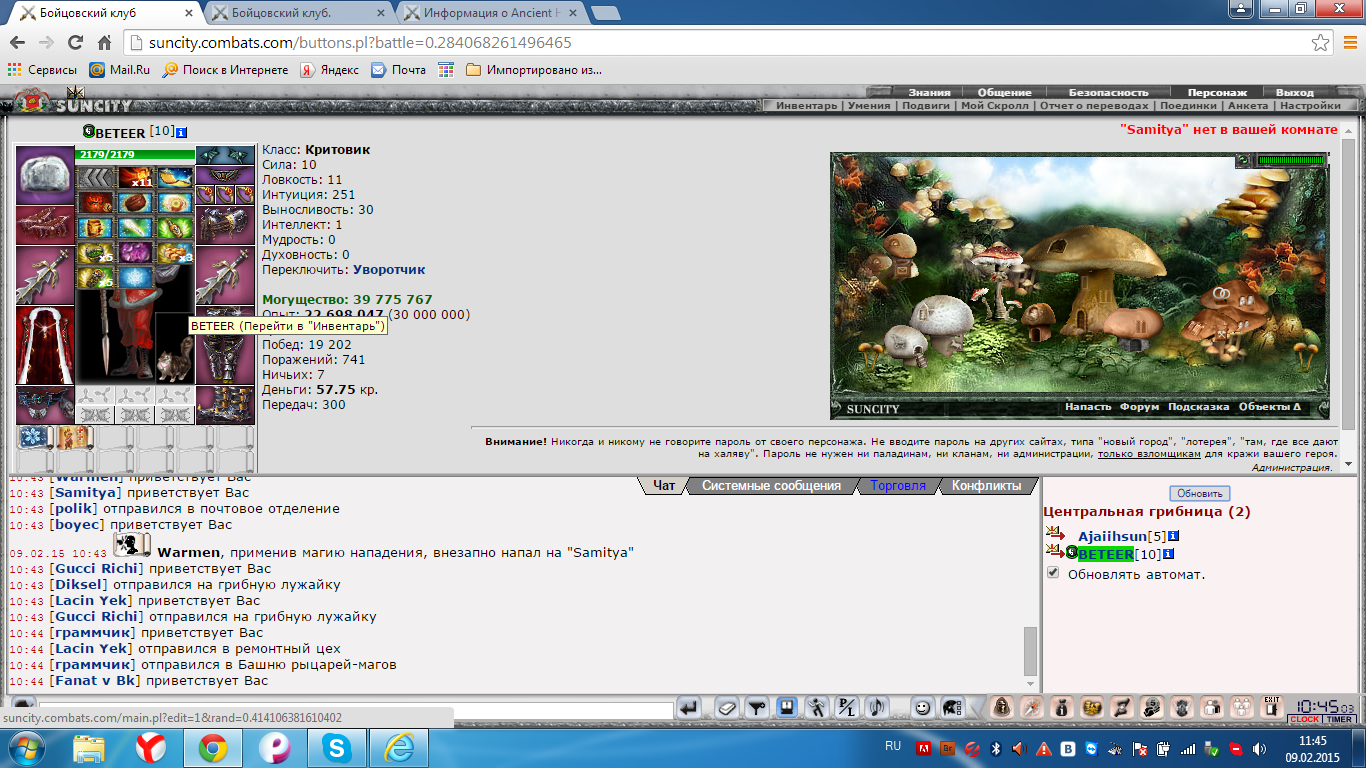Viewport: 1366px width, 768px height.
Task: Open the Общение top menu
Action: (x=1004, y=92)
